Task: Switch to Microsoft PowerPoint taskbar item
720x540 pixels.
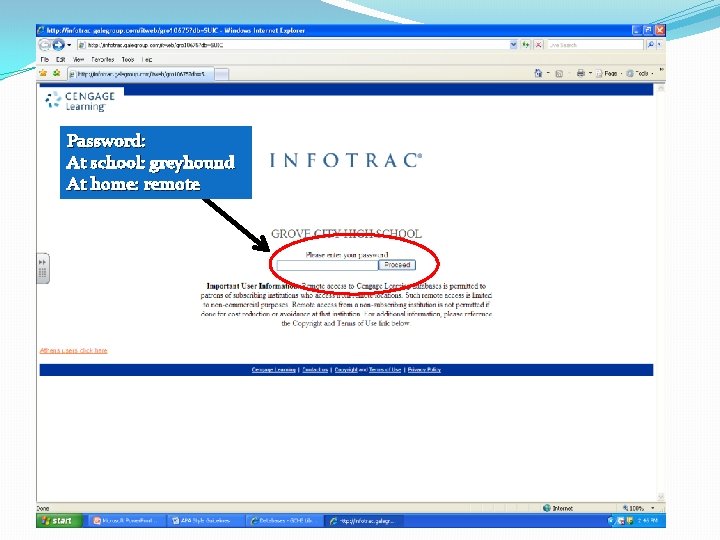Action: pos(125,521)
